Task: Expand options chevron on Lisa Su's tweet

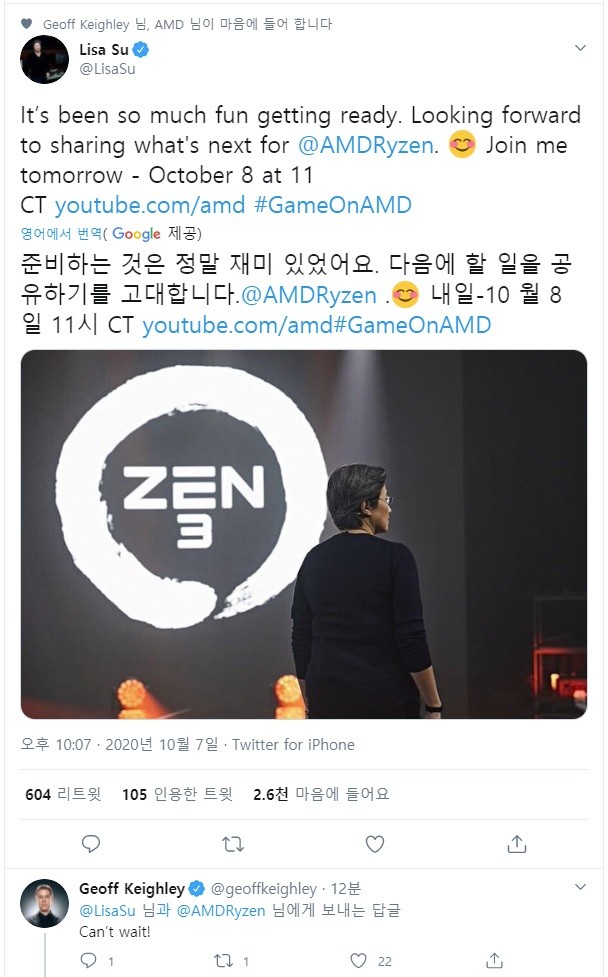Action: (x=580, y=48)
